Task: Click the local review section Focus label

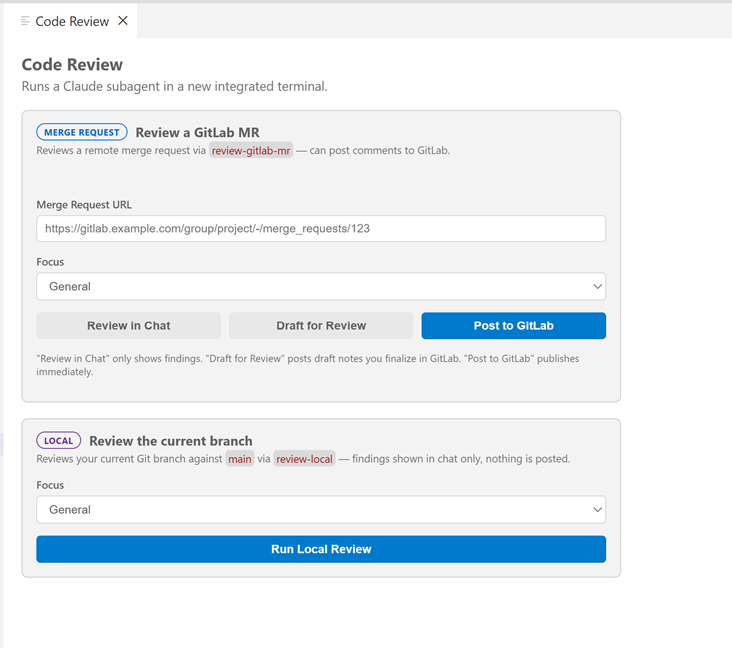Action: pyautogui.click(x=50, y=485)
